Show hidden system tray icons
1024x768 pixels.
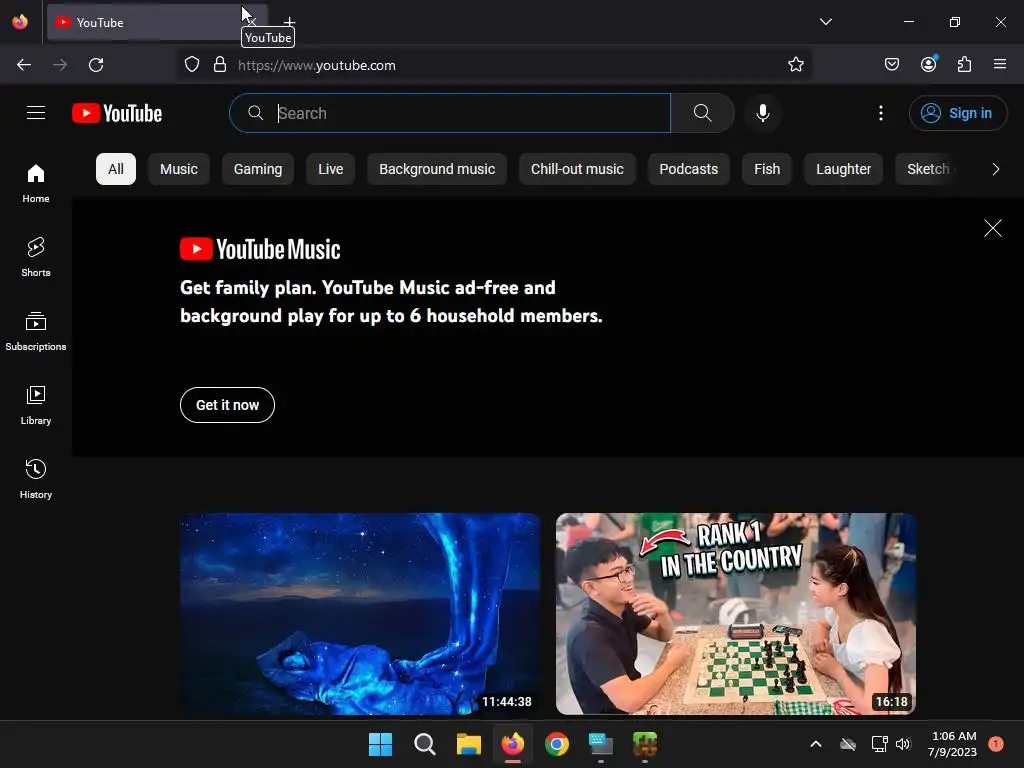[x=816, y=744]
